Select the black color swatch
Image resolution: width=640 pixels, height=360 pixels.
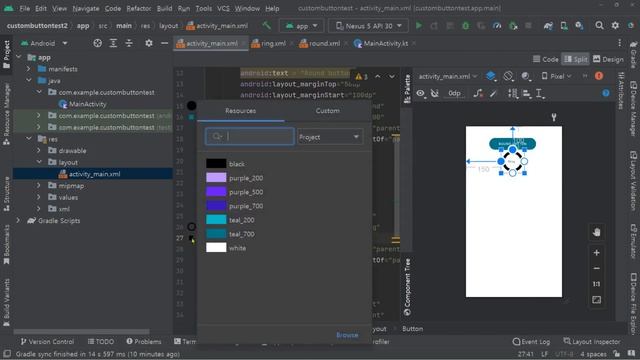point(216,164)
